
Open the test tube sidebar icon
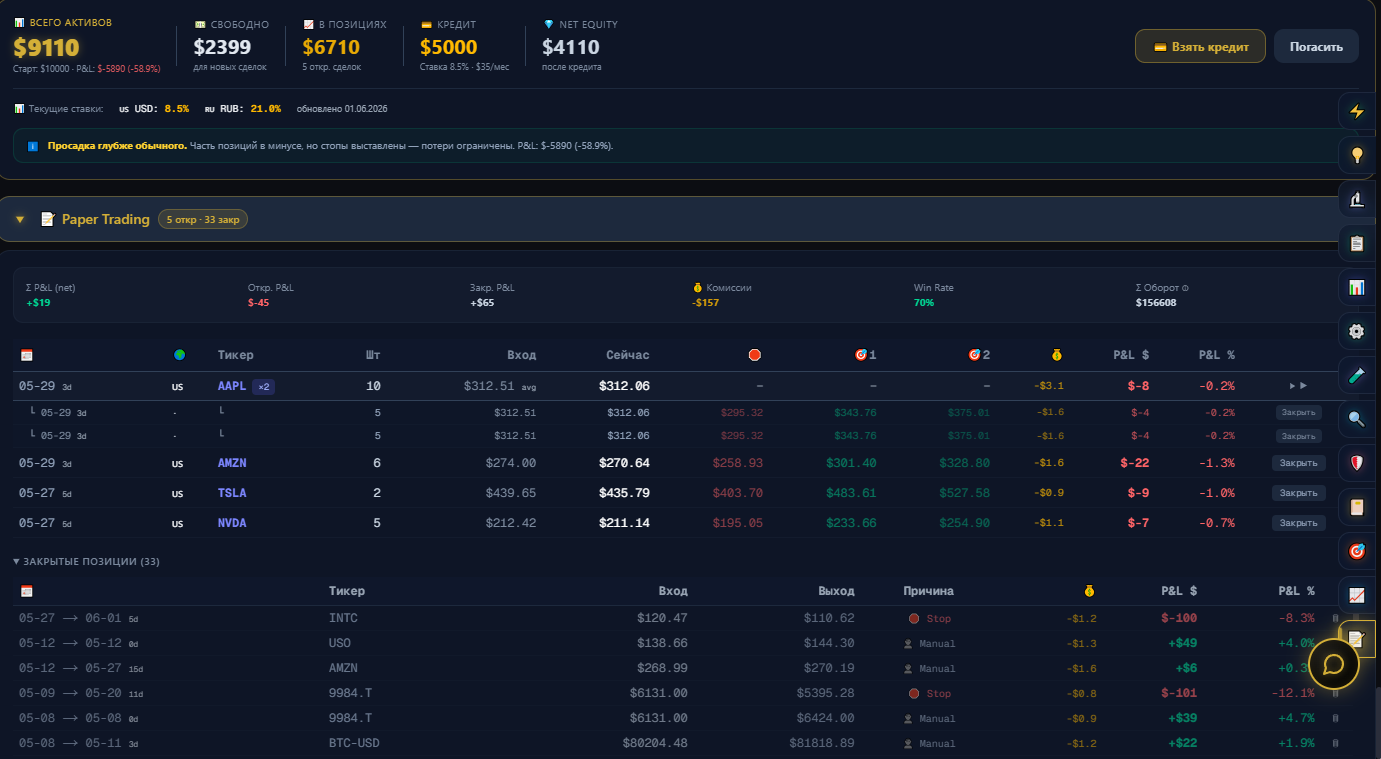coord(1357,375)
